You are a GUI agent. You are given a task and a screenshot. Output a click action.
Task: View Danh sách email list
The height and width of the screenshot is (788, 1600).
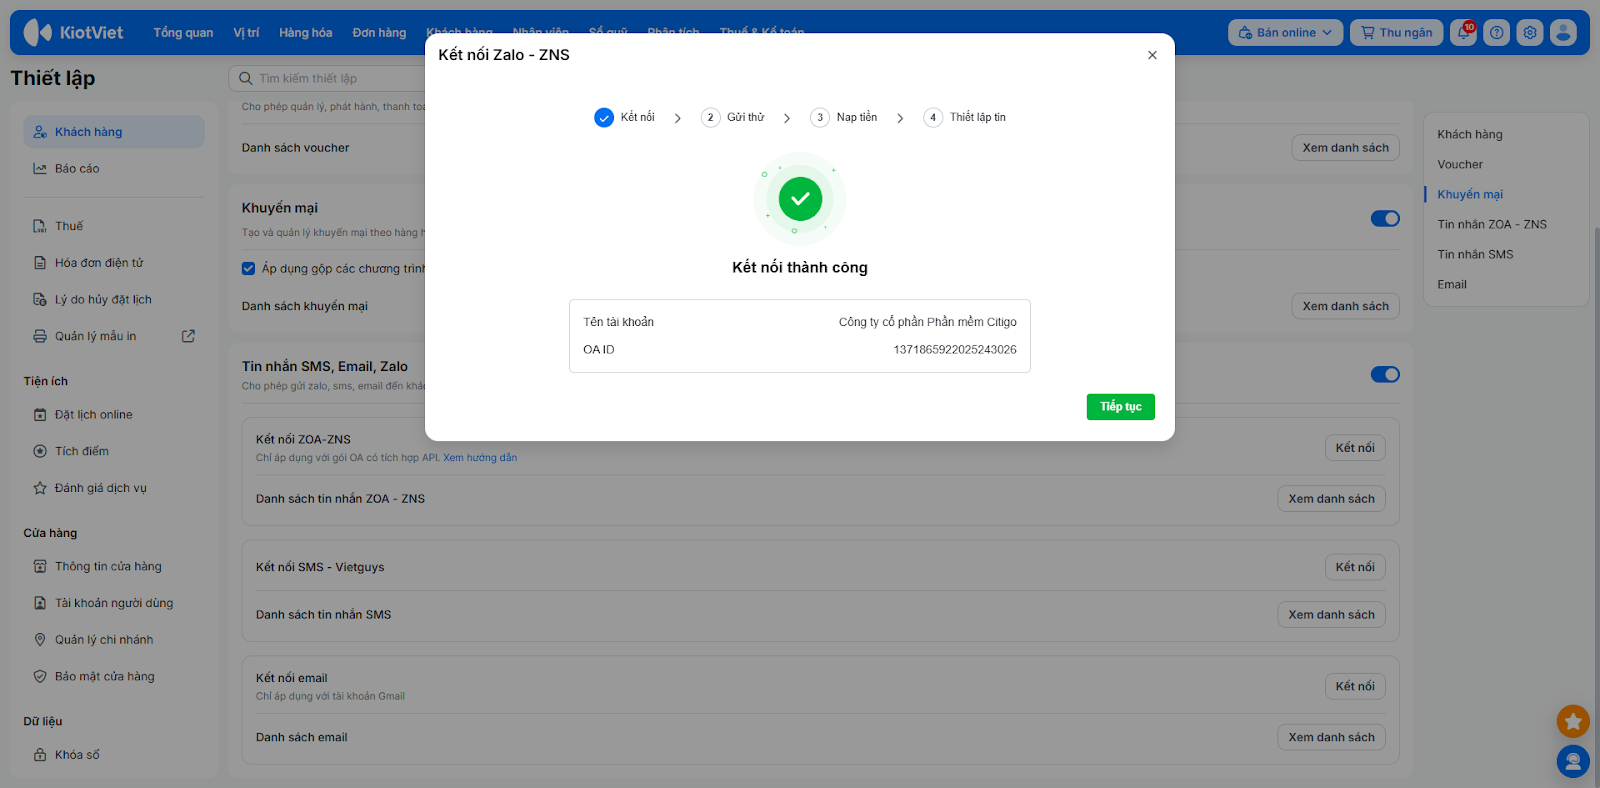(x=1331, y=737)
